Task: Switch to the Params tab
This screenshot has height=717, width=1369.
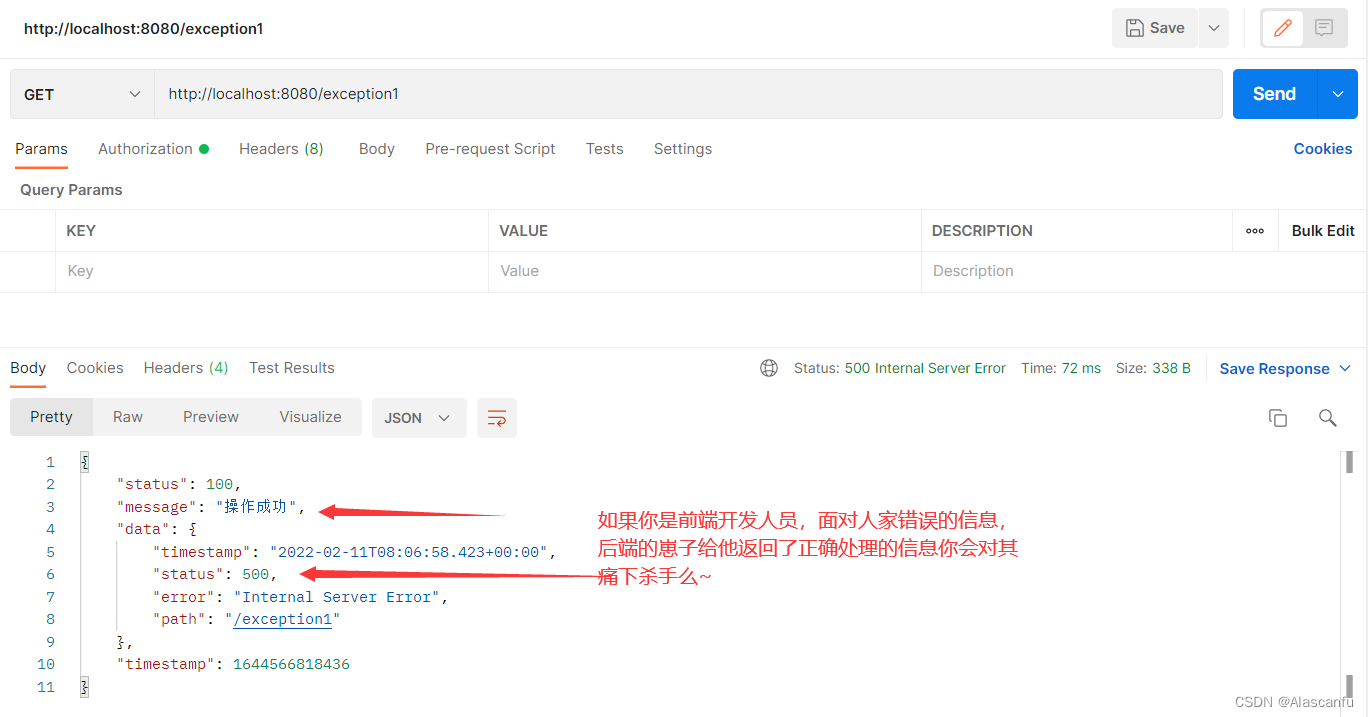Action: coord(41,149)
